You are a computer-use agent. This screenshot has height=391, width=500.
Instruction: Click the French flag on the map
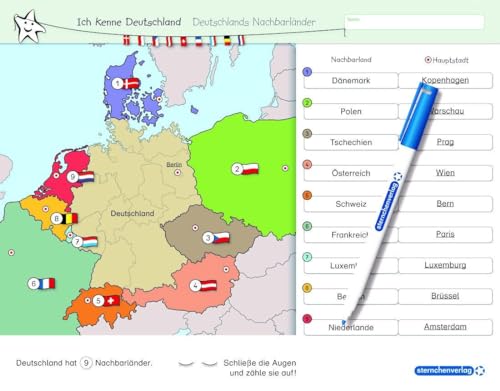(x=47, y=284)
